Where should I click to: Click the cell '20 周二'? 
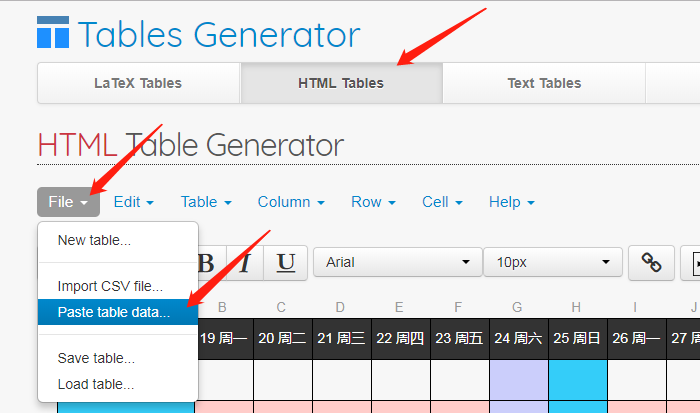(x=283, y=339)
